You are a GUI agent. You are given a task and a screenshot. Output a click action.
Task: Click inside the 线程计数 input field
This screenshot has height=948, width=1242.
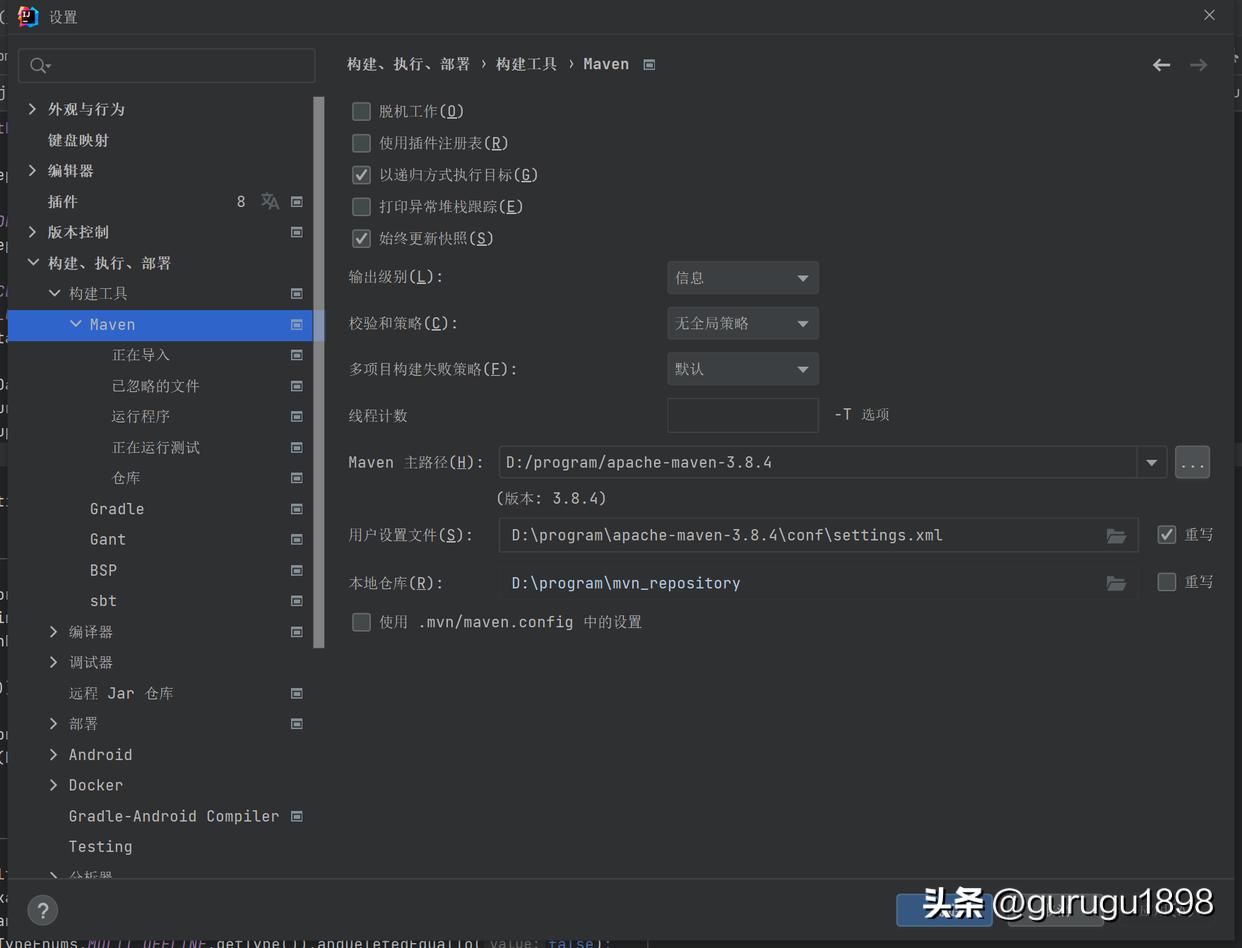742,415
